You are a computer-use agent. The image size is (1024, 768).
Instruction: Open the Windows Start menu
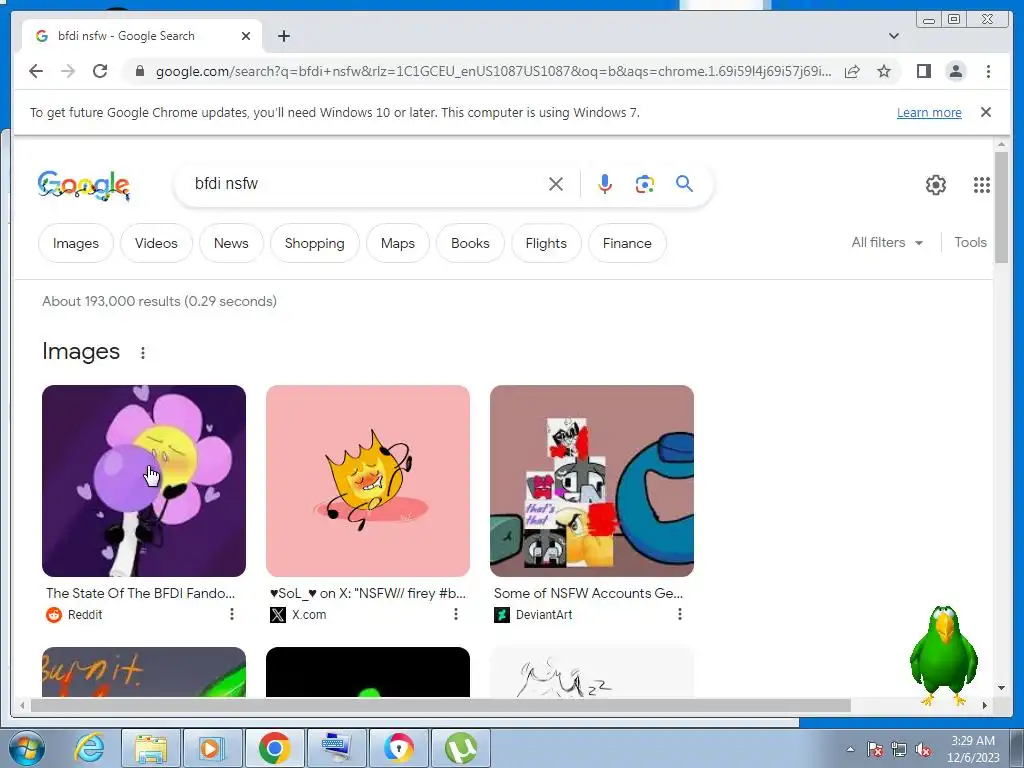tap(25, 748)
